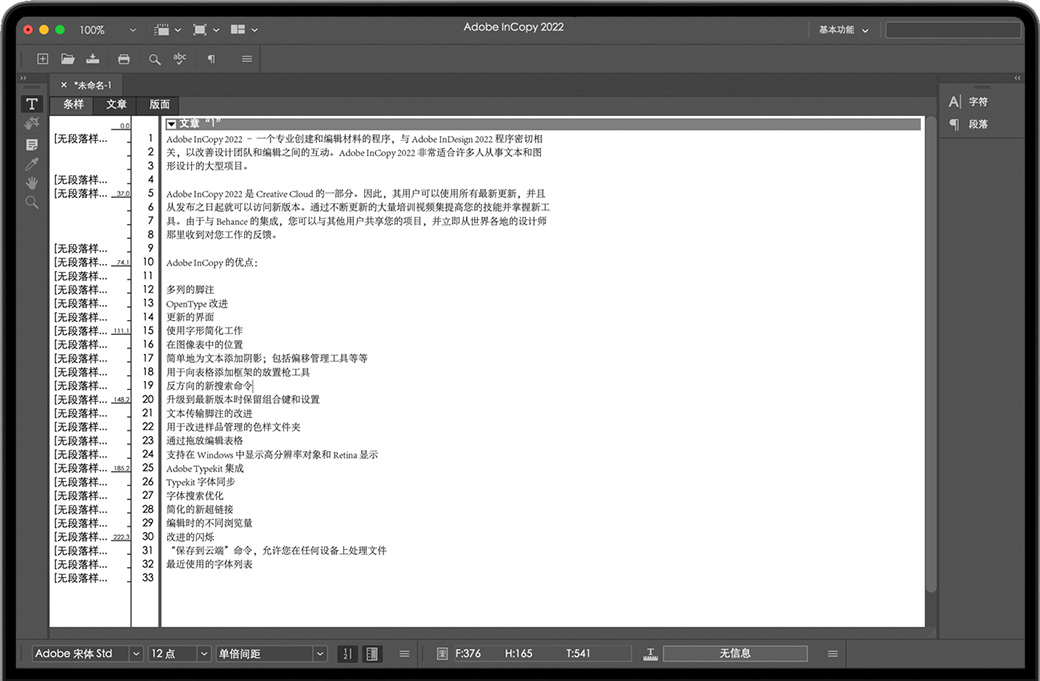Image resolution: width=1040 pixels, height=681 pixels.
Task: Click the Save icon in the toolbar
Action: pyautogui.click(x=94, y=59)
